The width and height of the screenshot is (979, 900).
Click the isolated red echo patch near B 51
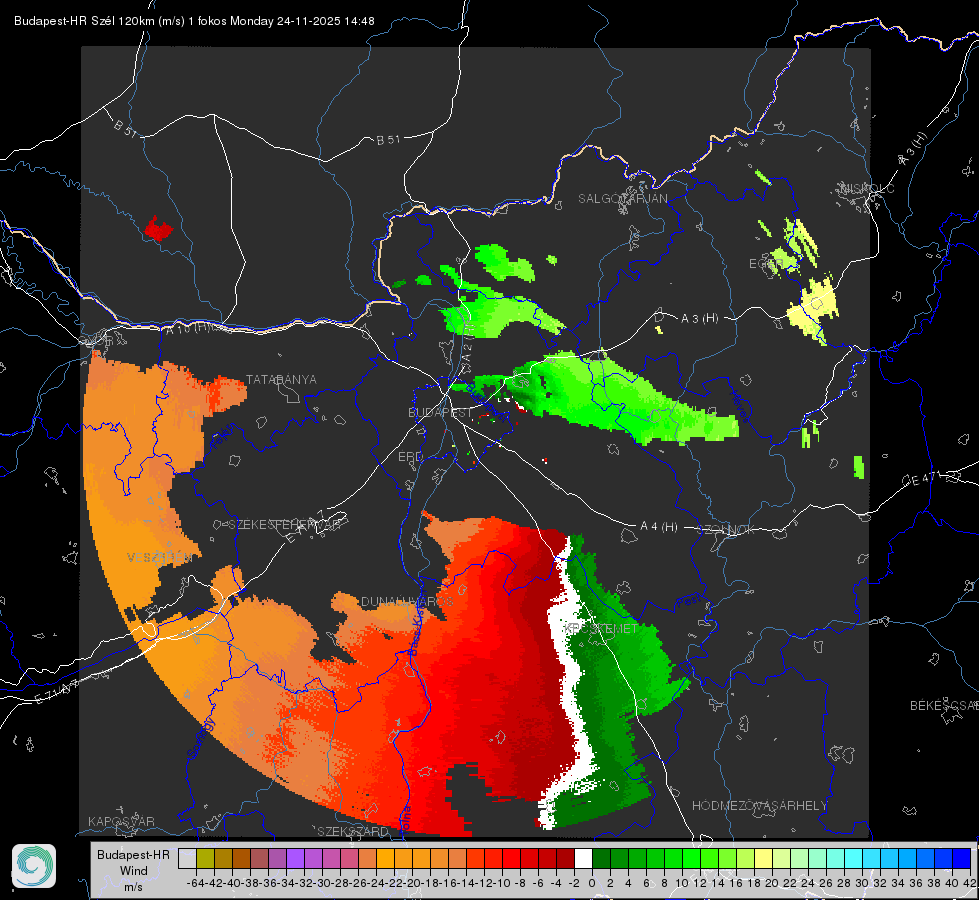[158, 229]
